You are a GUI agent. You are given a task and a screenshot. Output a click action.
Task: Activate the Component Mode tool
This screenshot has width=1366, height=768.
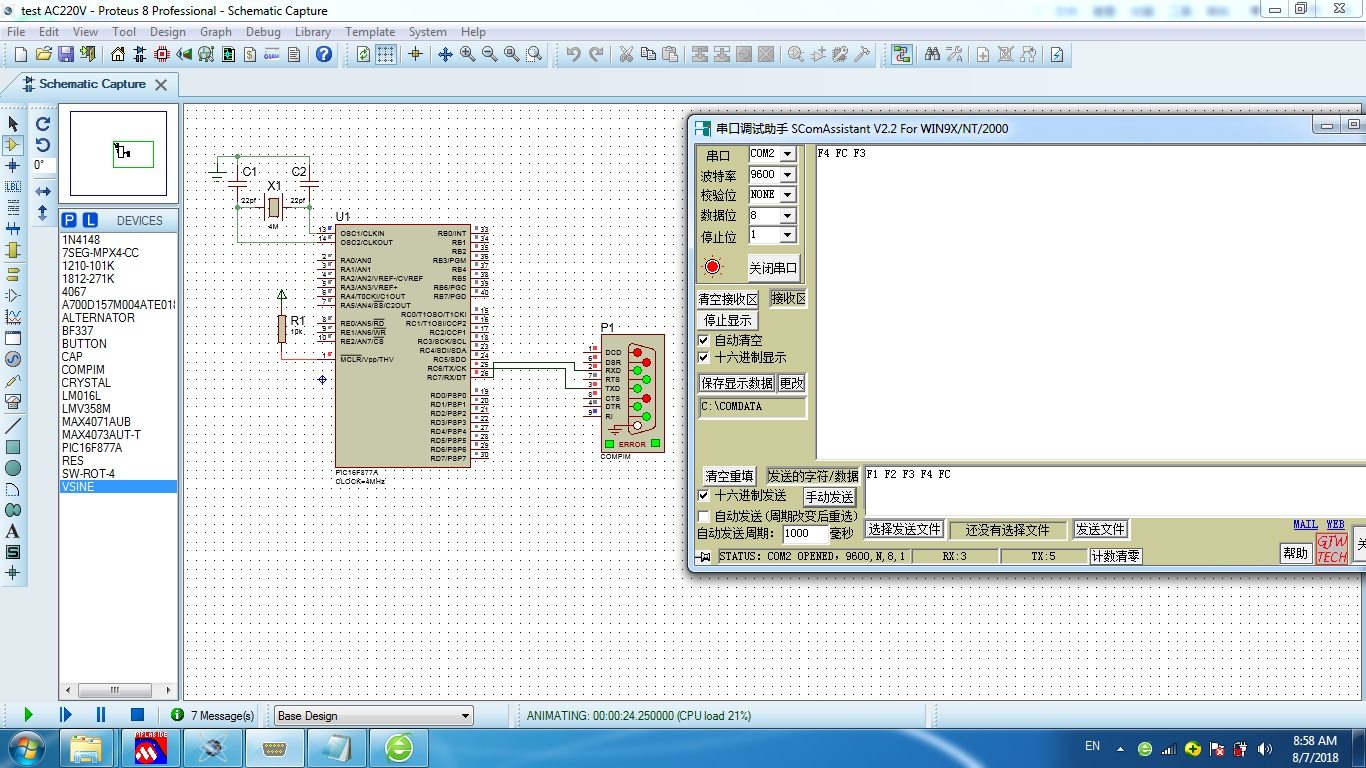click(13, 145)
